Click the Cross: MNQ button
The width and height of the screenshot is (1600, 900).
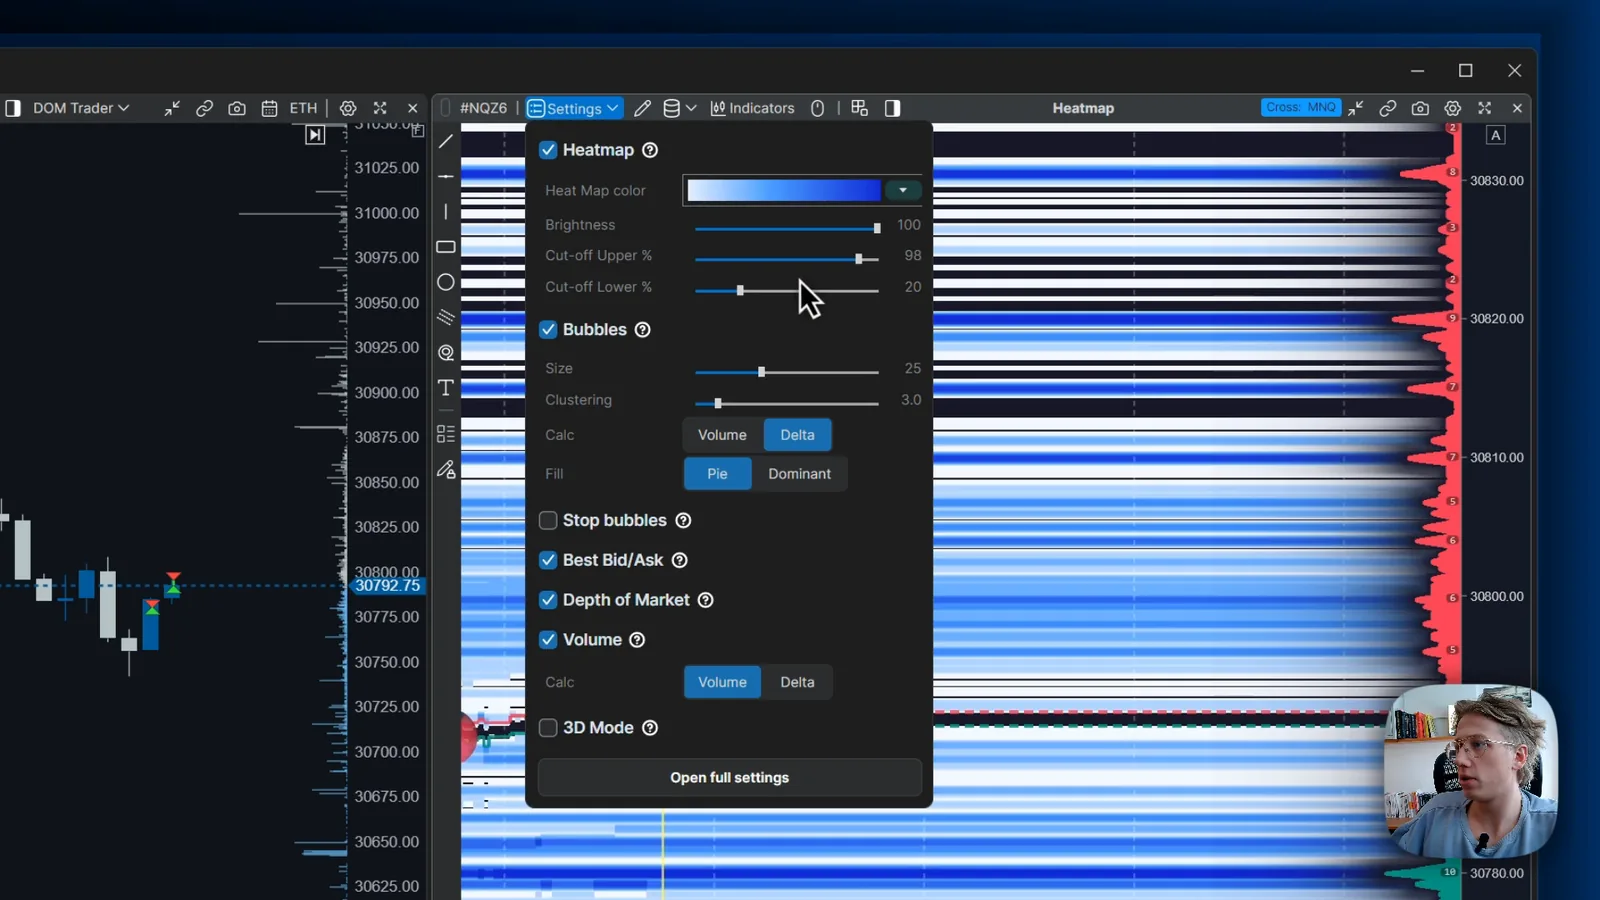tap(1301, 107)
